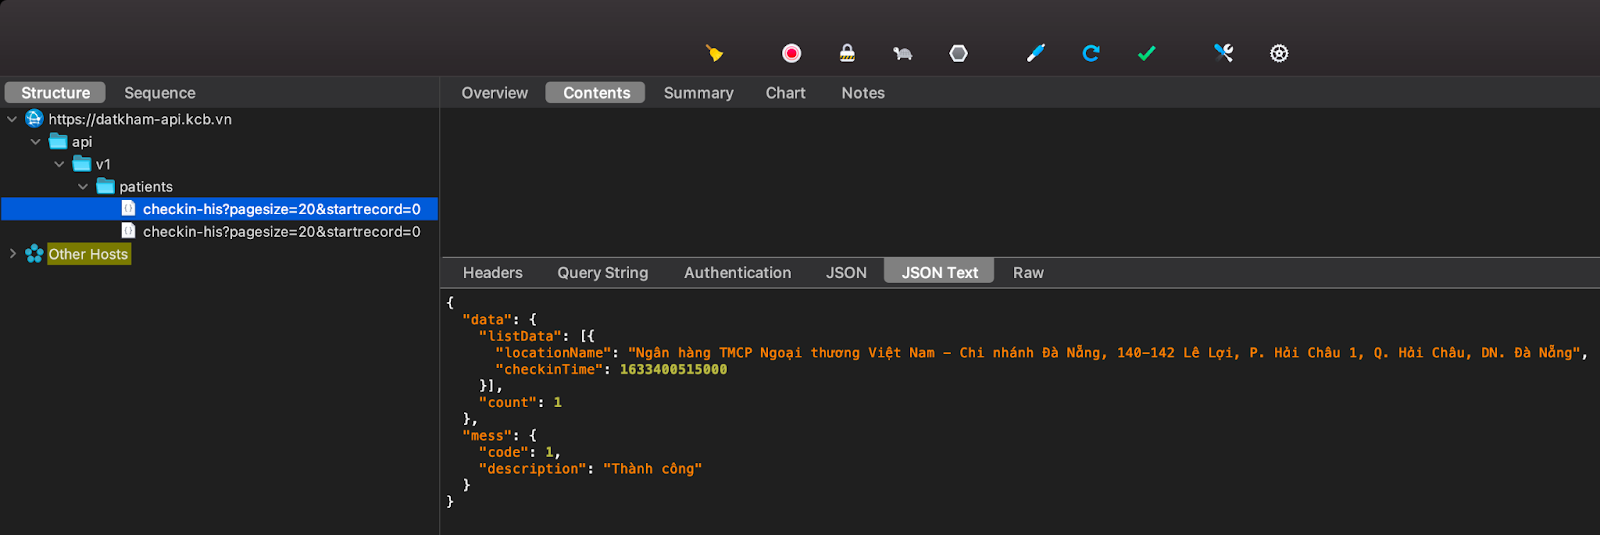Image resolution: width=1600 pixels, height=535 pixels.
Task: Click the checkinTime value 1633400515000
Action: point(673,370)
